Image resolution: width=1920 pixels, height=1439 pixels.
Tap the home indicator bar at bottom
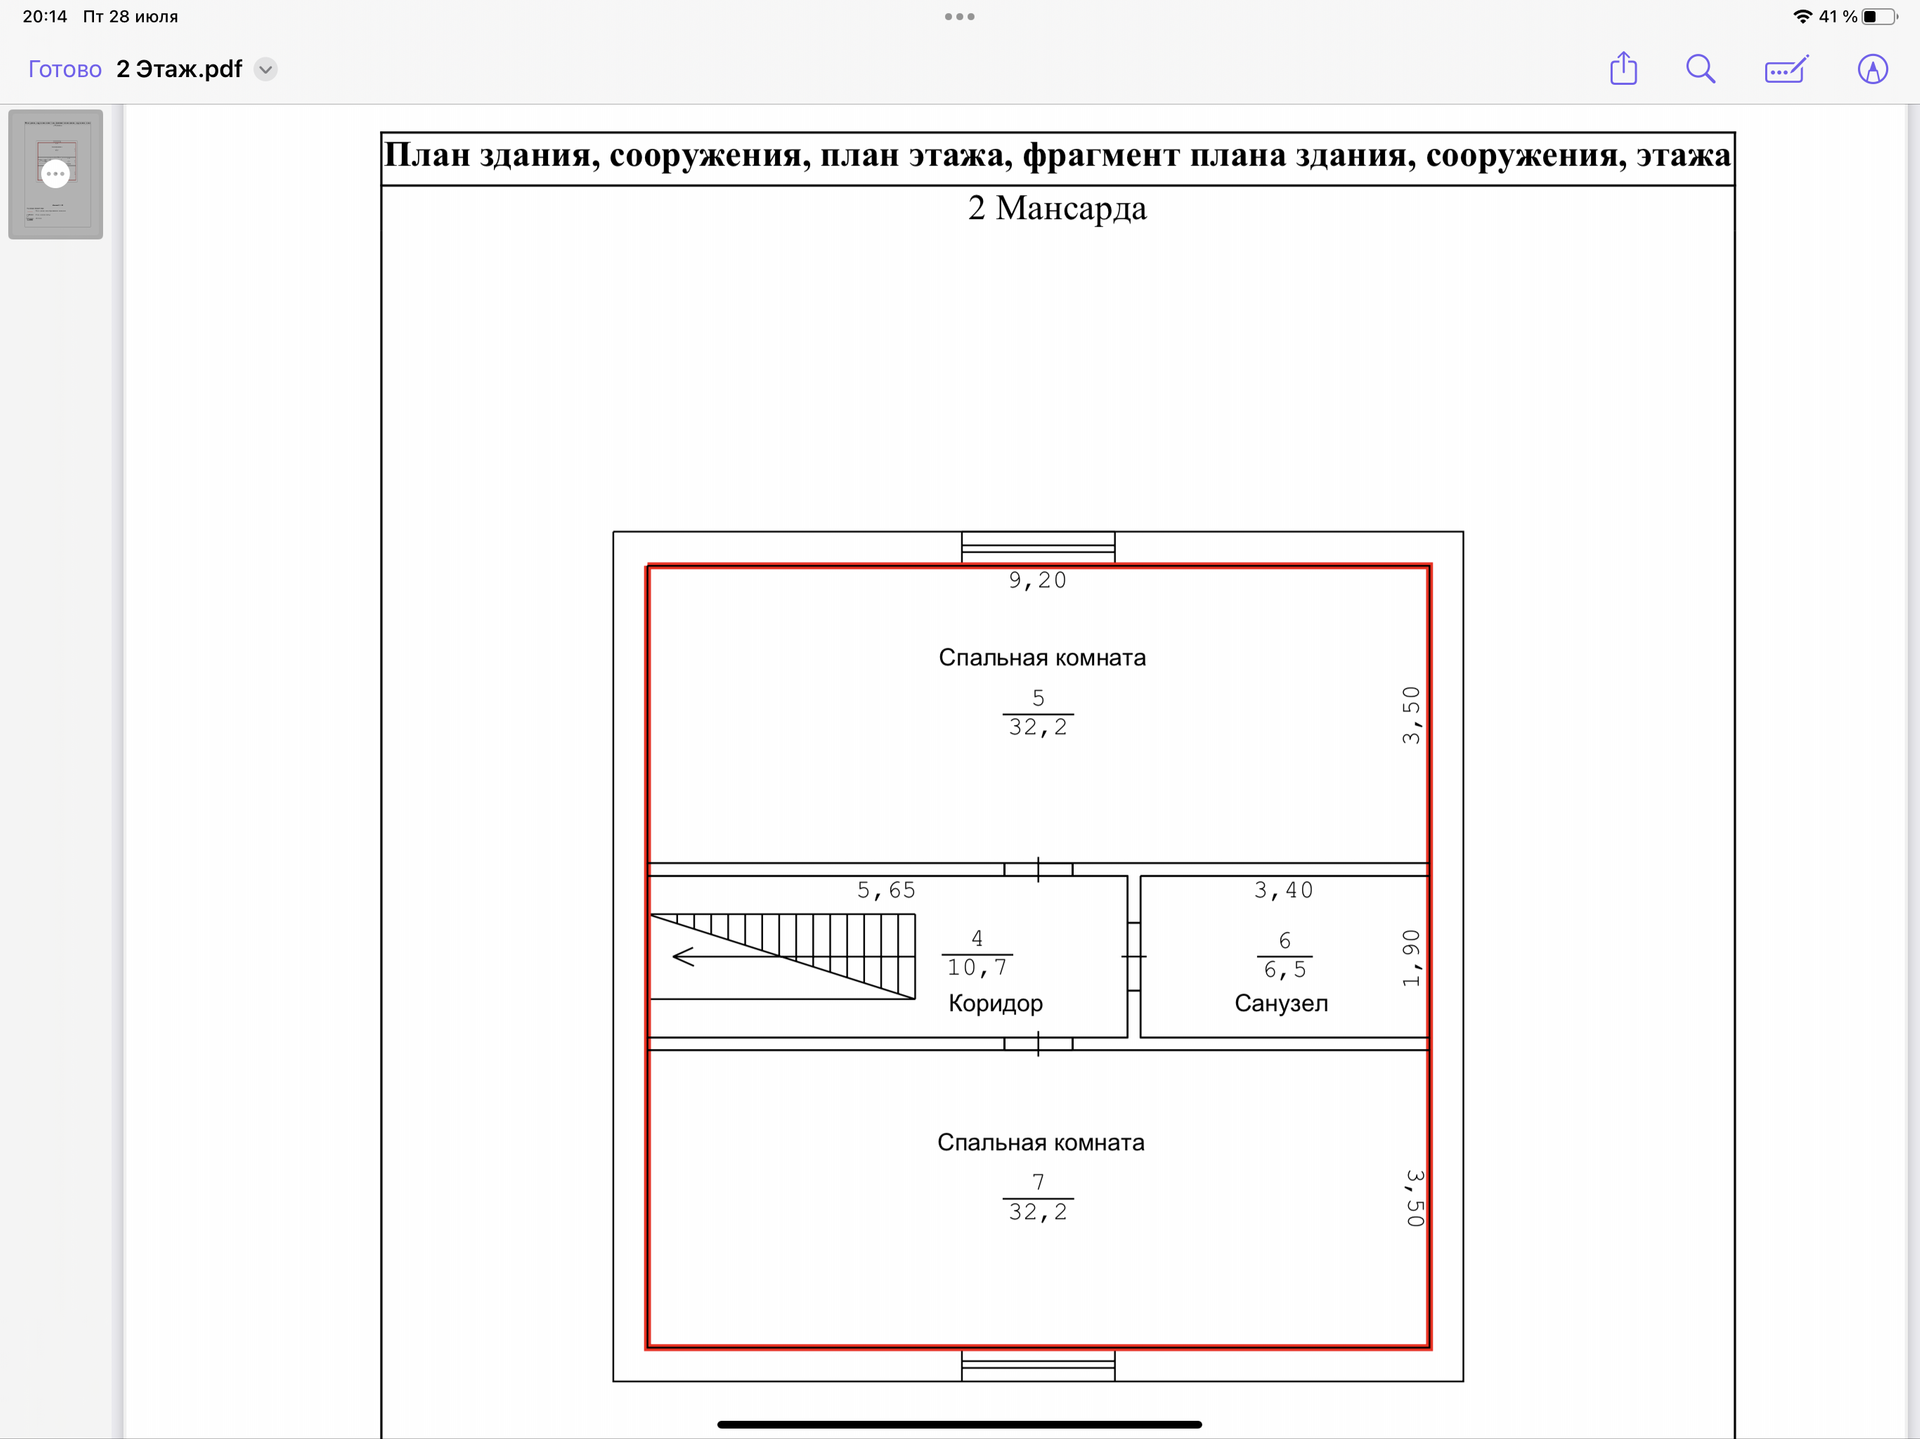click(x=959, y=1424)
